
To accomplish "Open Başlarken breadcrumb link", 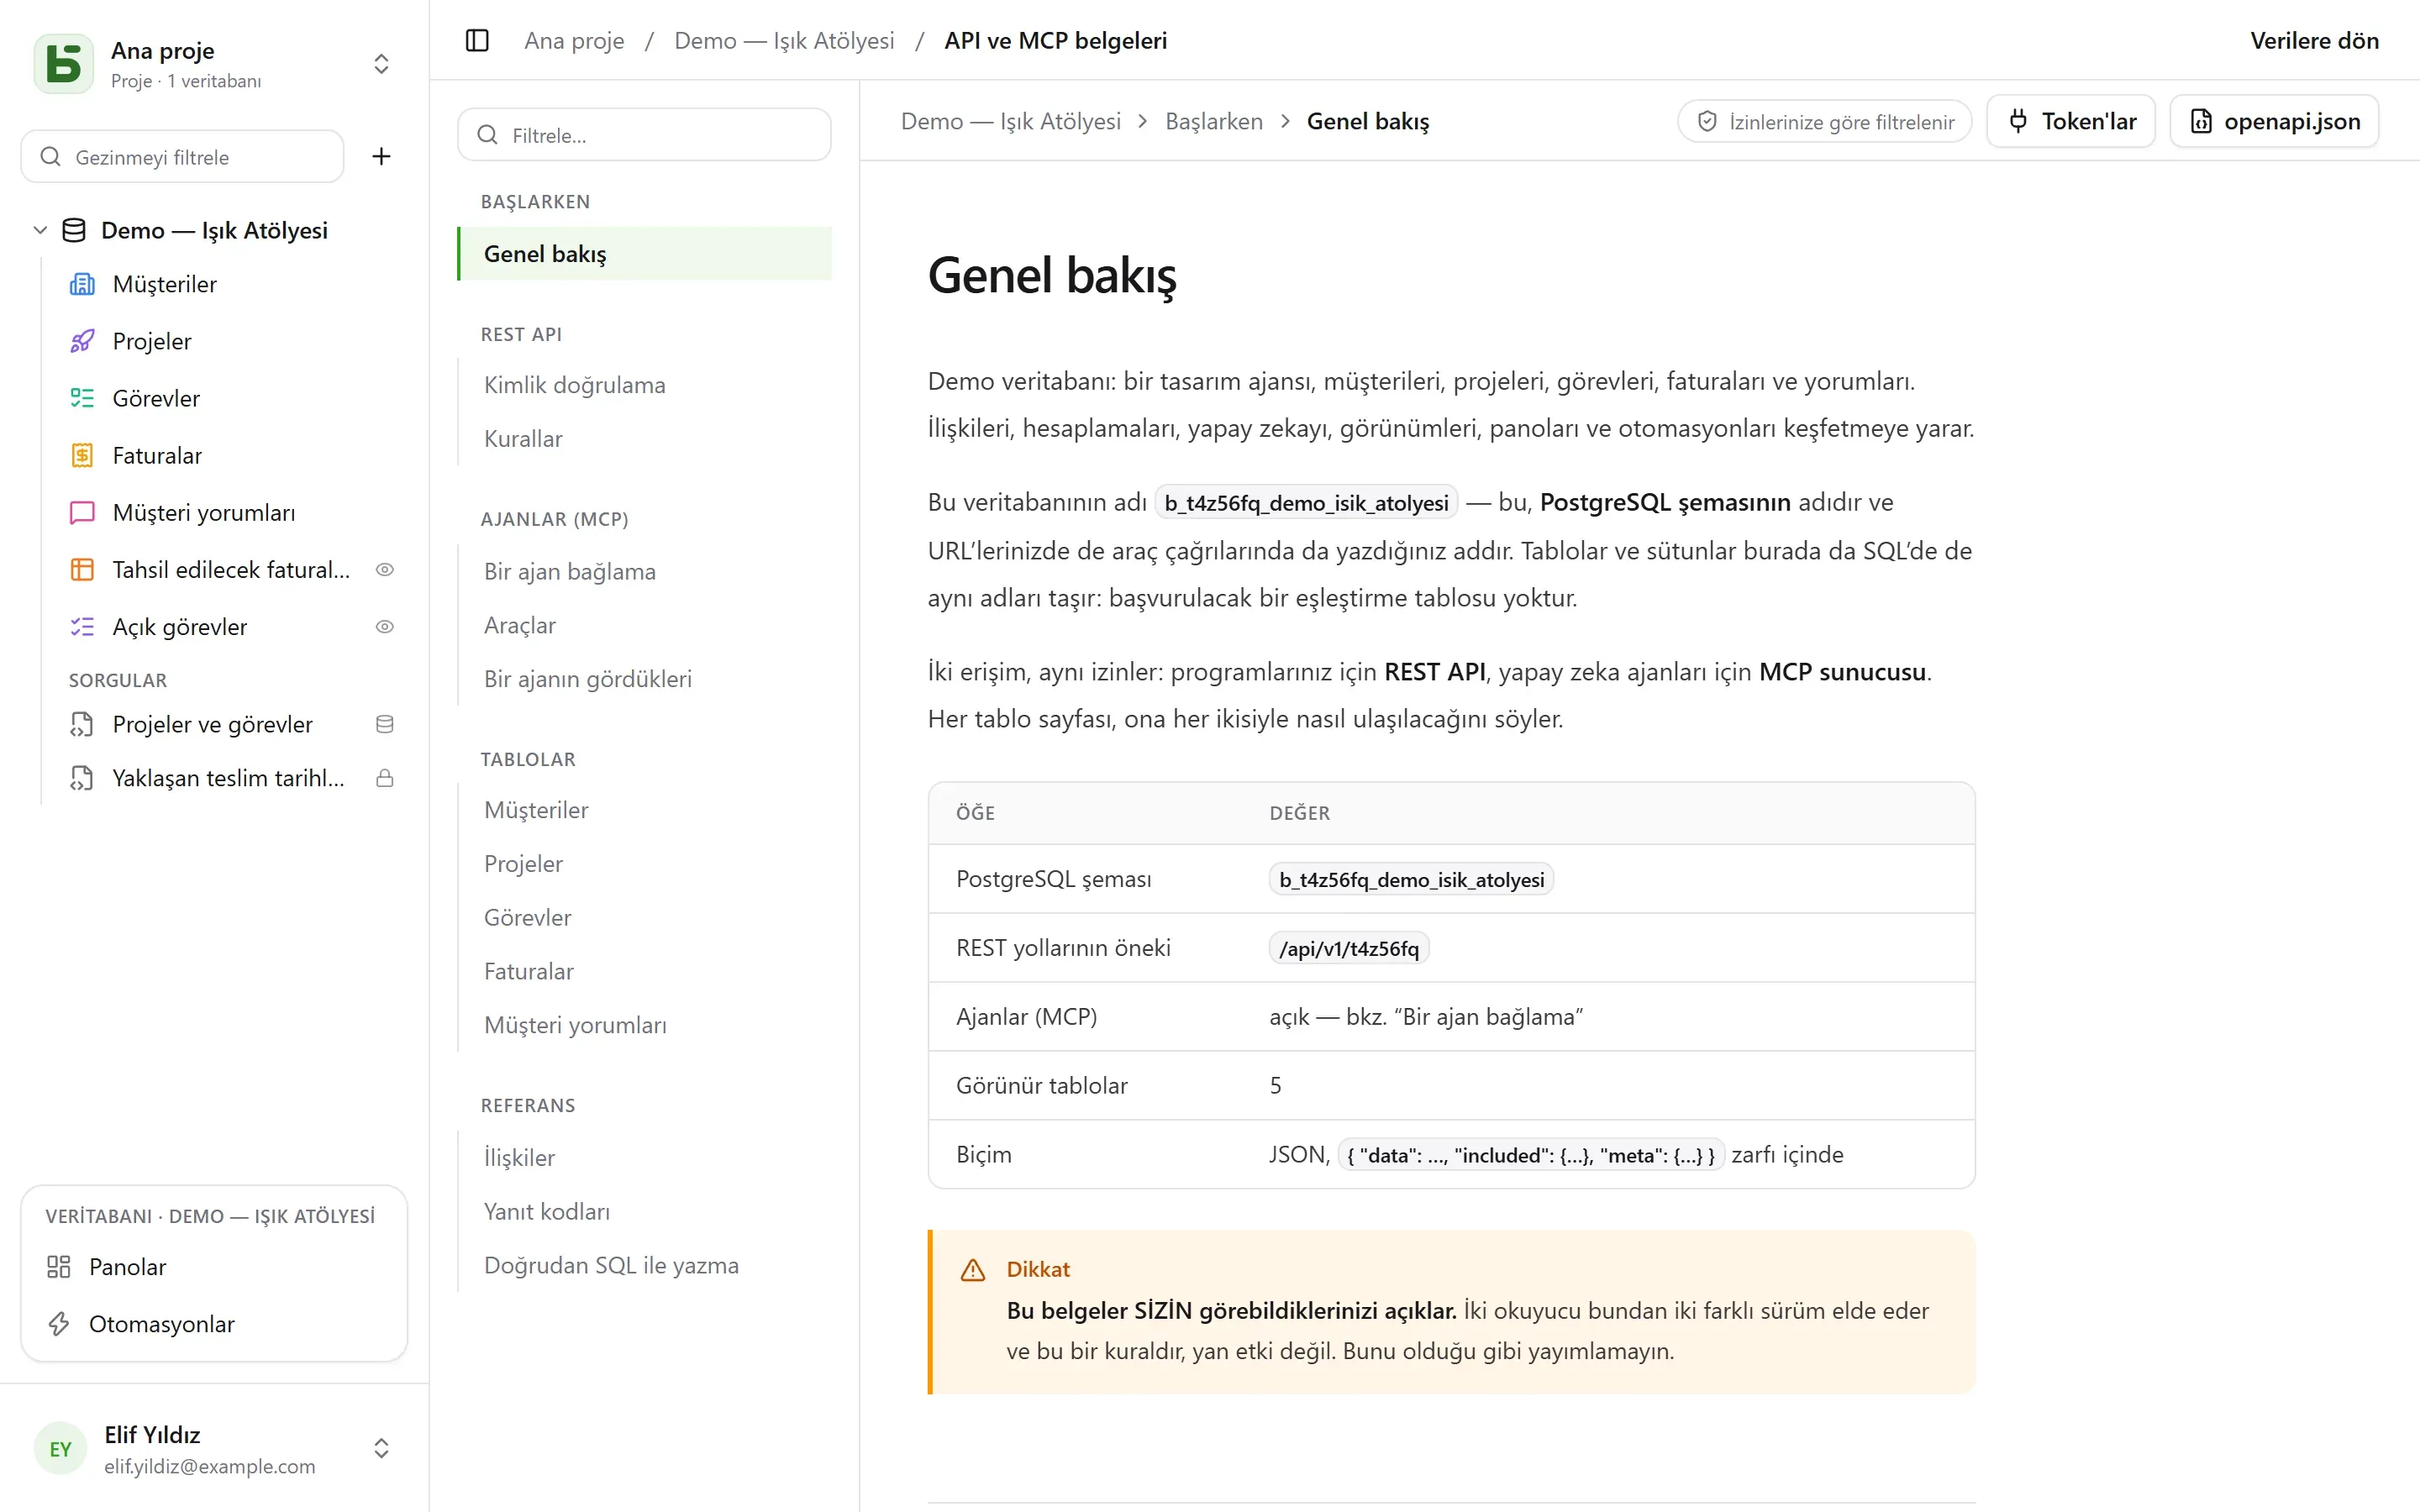I will [1214, 121].
